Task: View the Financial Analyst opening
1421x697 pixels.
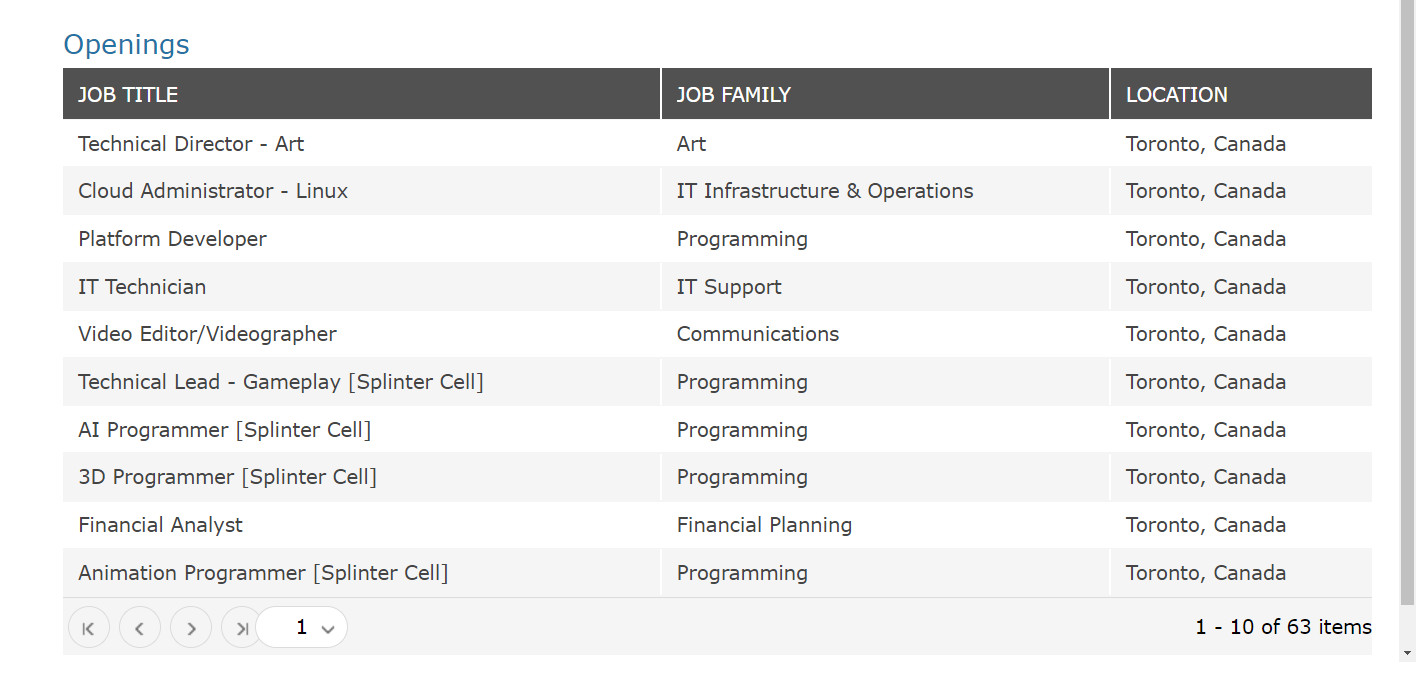Action: coord(160,525)
